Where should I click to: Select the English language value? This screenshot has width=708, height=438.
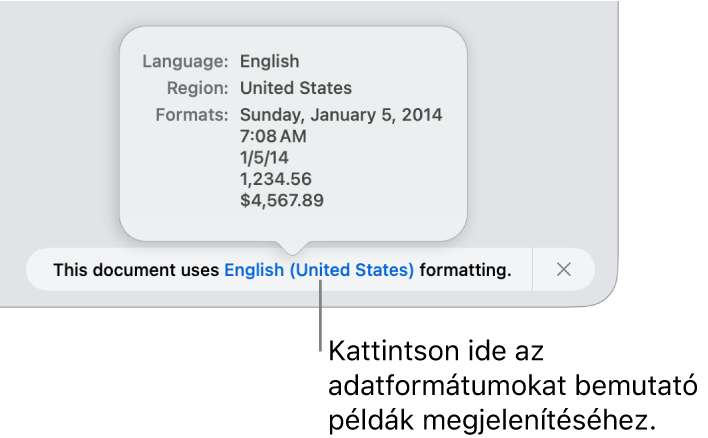coord(269,62)
